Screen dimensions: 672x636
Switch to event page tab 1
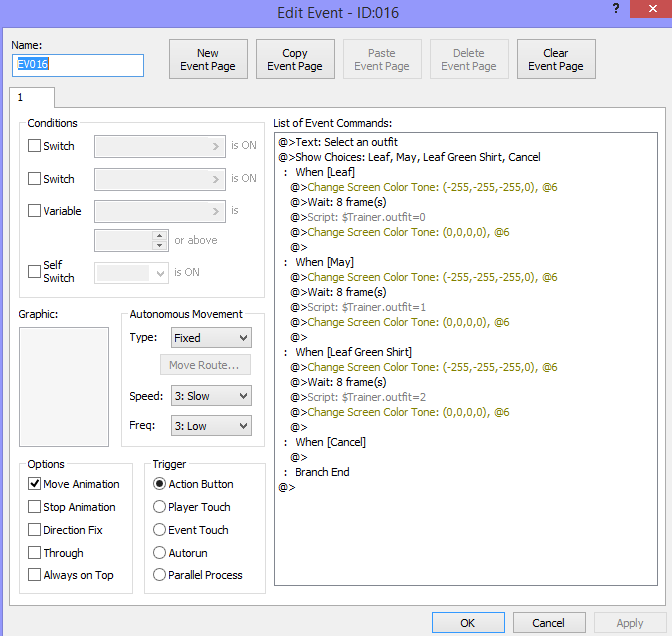click(20, 98)
